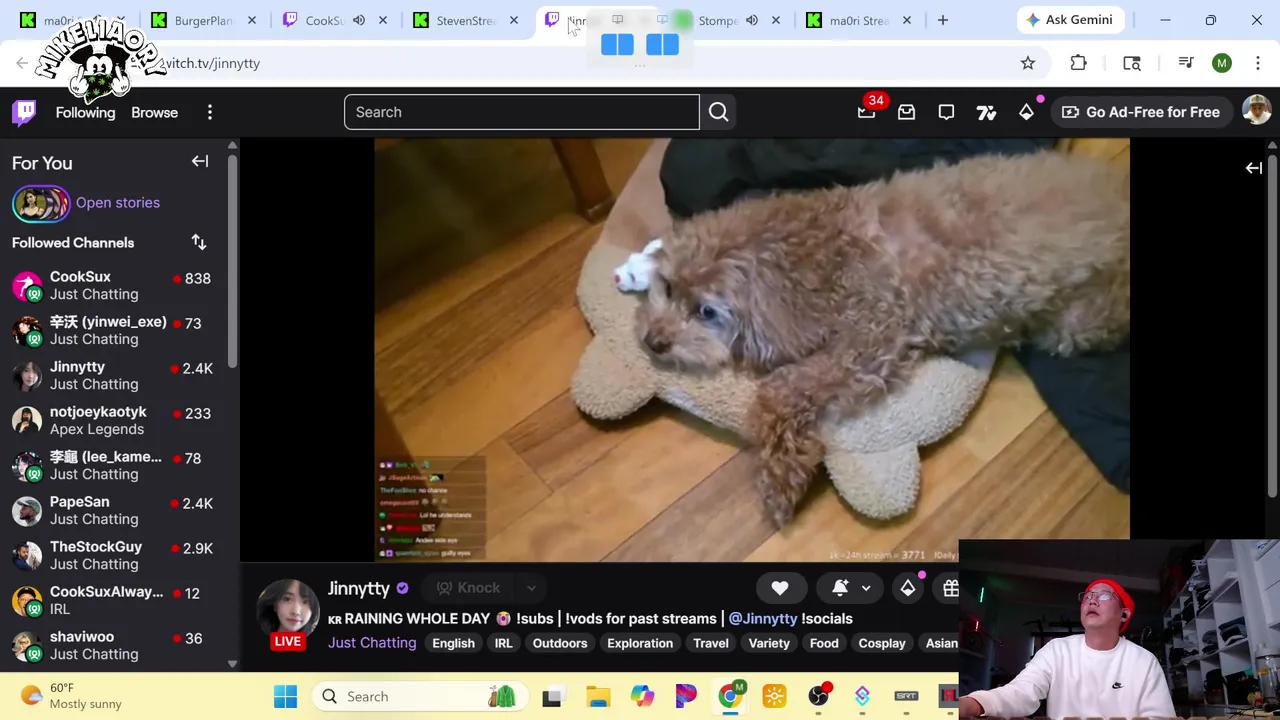Open File Explorer from the taskbar
The height and width of the screenshot is (720, 1280).
pos(598,696)
